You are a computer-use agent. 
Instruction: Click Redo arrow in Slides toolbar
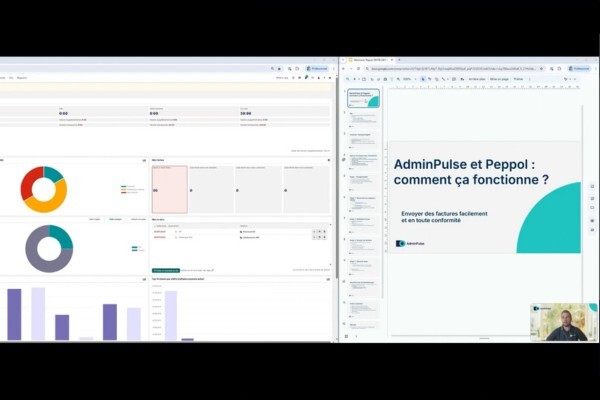pos(378,79)
